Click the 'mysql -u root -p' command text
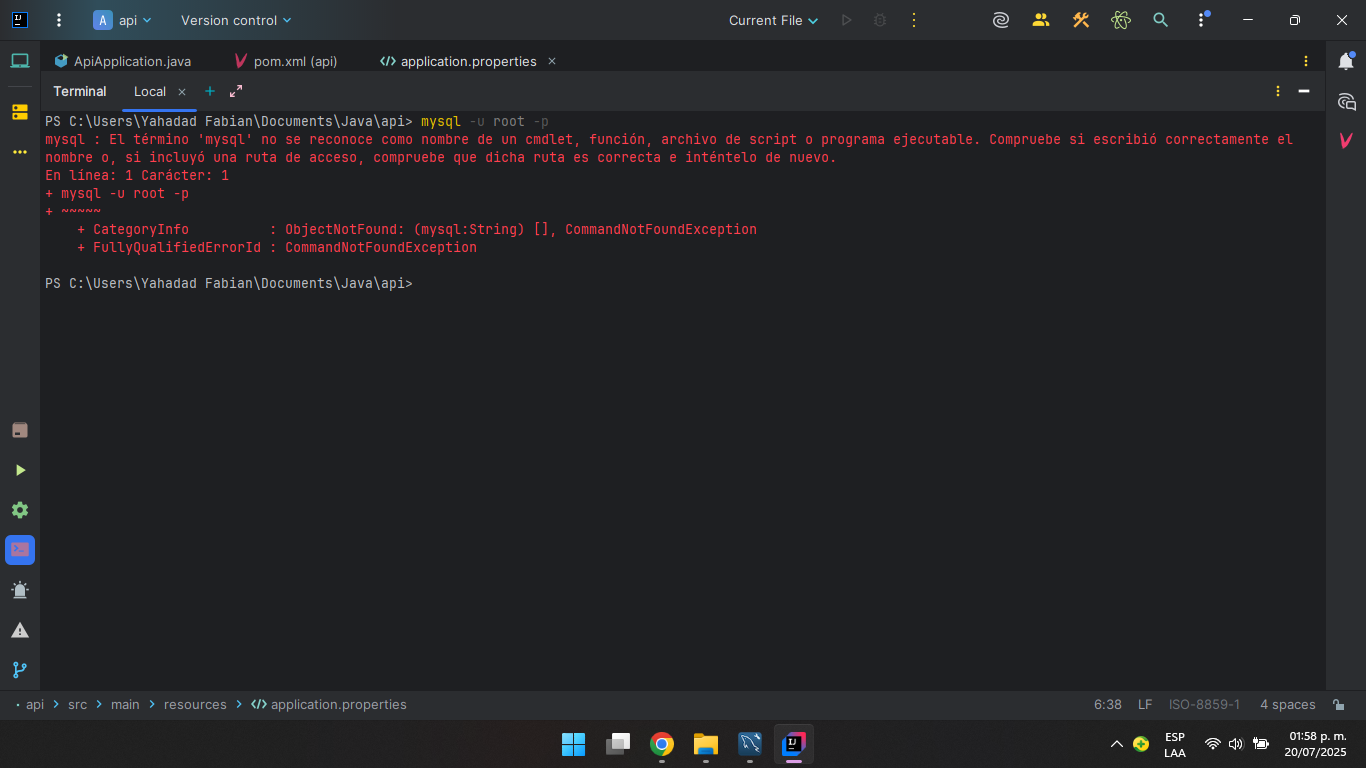This screenshot has height=768, width=1366. 485,121
